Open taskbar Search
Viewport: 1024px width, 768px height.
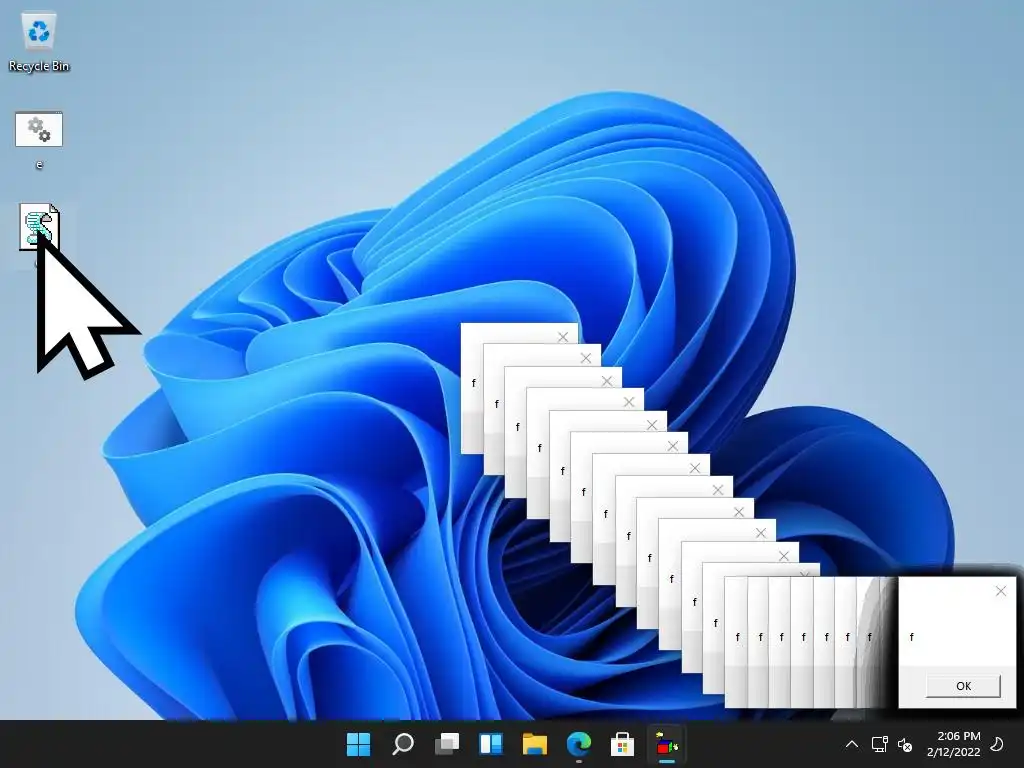(x=402, y=744)
